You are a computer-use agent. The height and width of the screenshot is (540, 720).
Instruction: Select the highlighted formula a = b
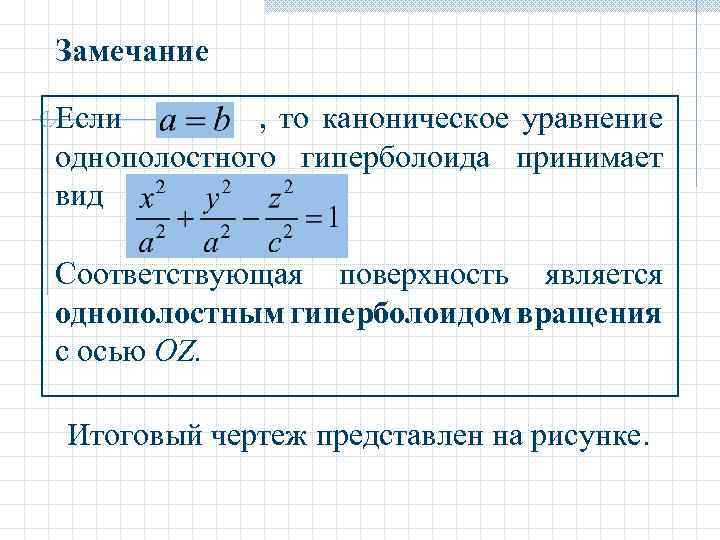click(x=195, y=120)
